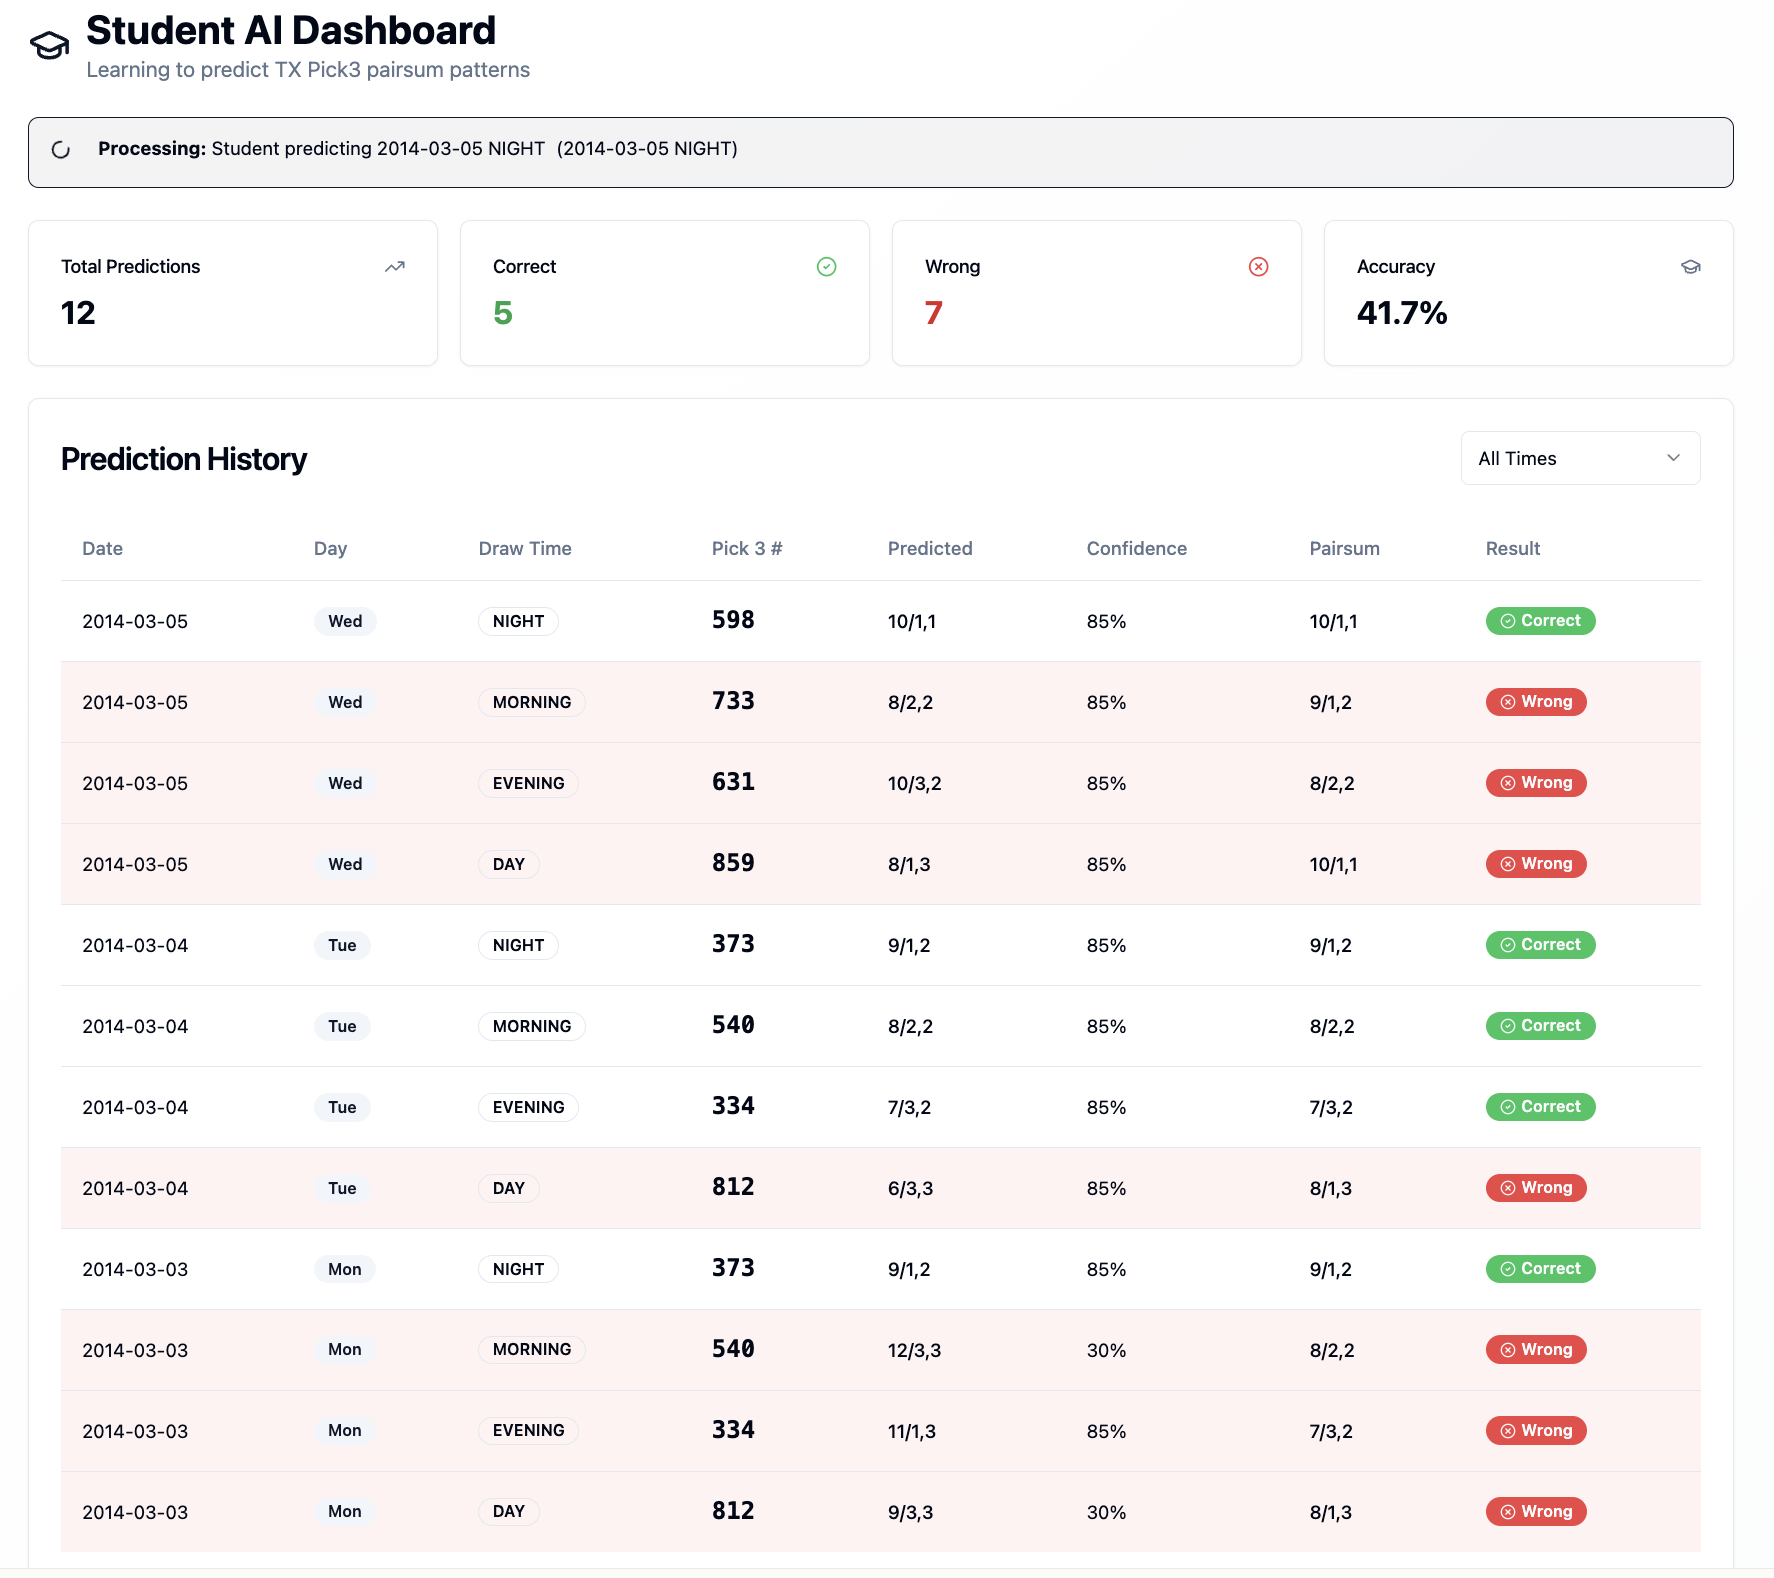Click the Total Predictions card
Viewport: 1774px width, 1578px height.
233,293
